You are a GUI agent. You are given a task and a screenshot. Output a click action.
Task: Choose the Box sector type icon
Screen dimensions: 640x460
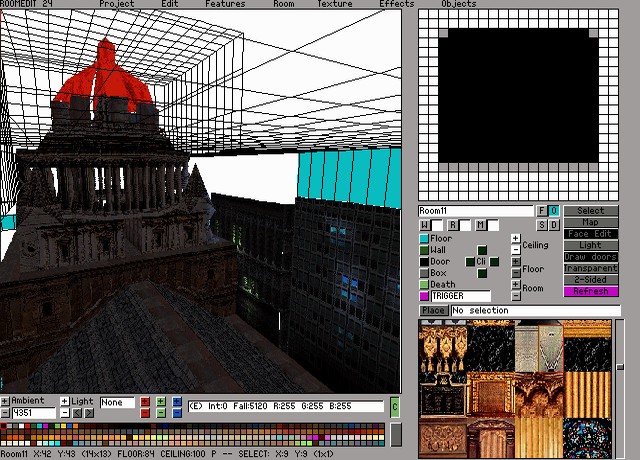pyautogui.click(x=424, y=273)
